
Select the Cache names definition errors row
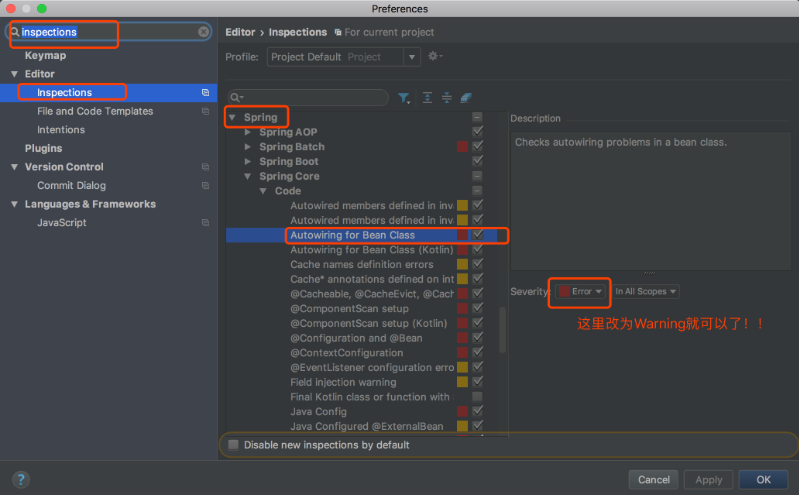coord(362,265)
